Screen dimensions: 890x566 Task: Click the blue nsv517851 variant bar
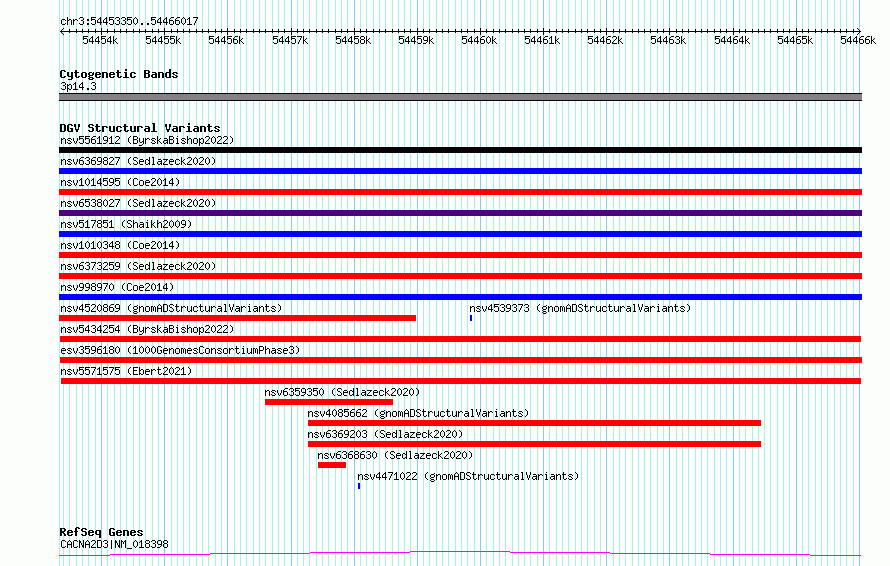460,234
